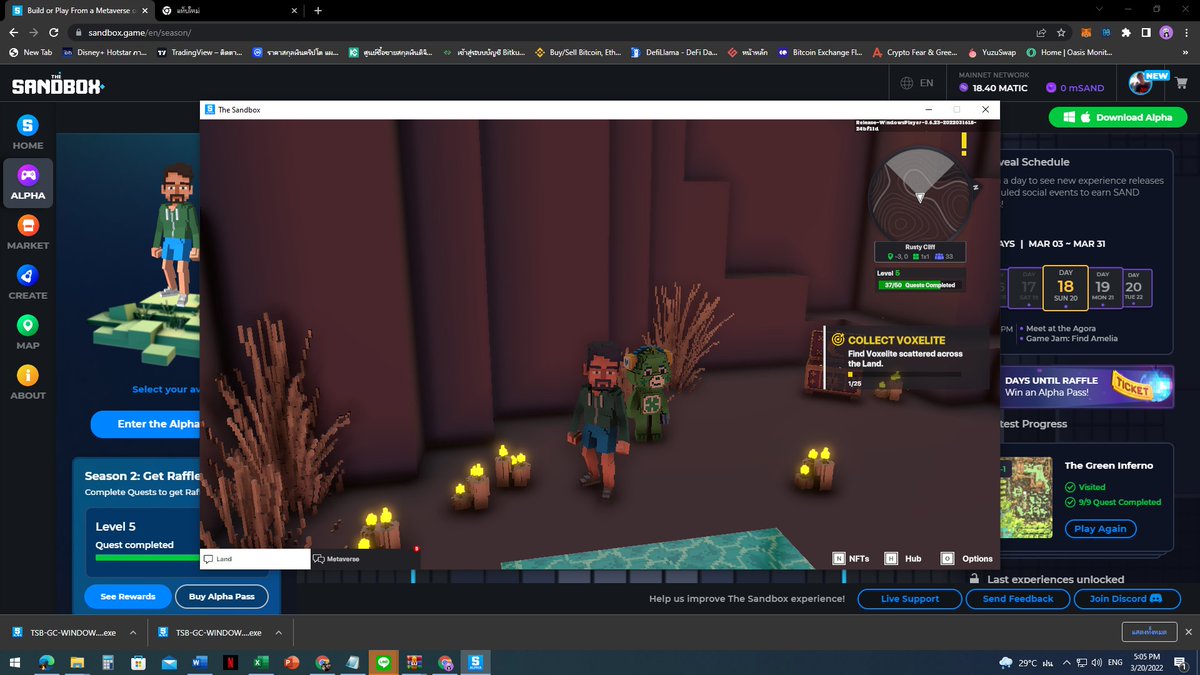Click the Send Feedback button

point(1018,598)
